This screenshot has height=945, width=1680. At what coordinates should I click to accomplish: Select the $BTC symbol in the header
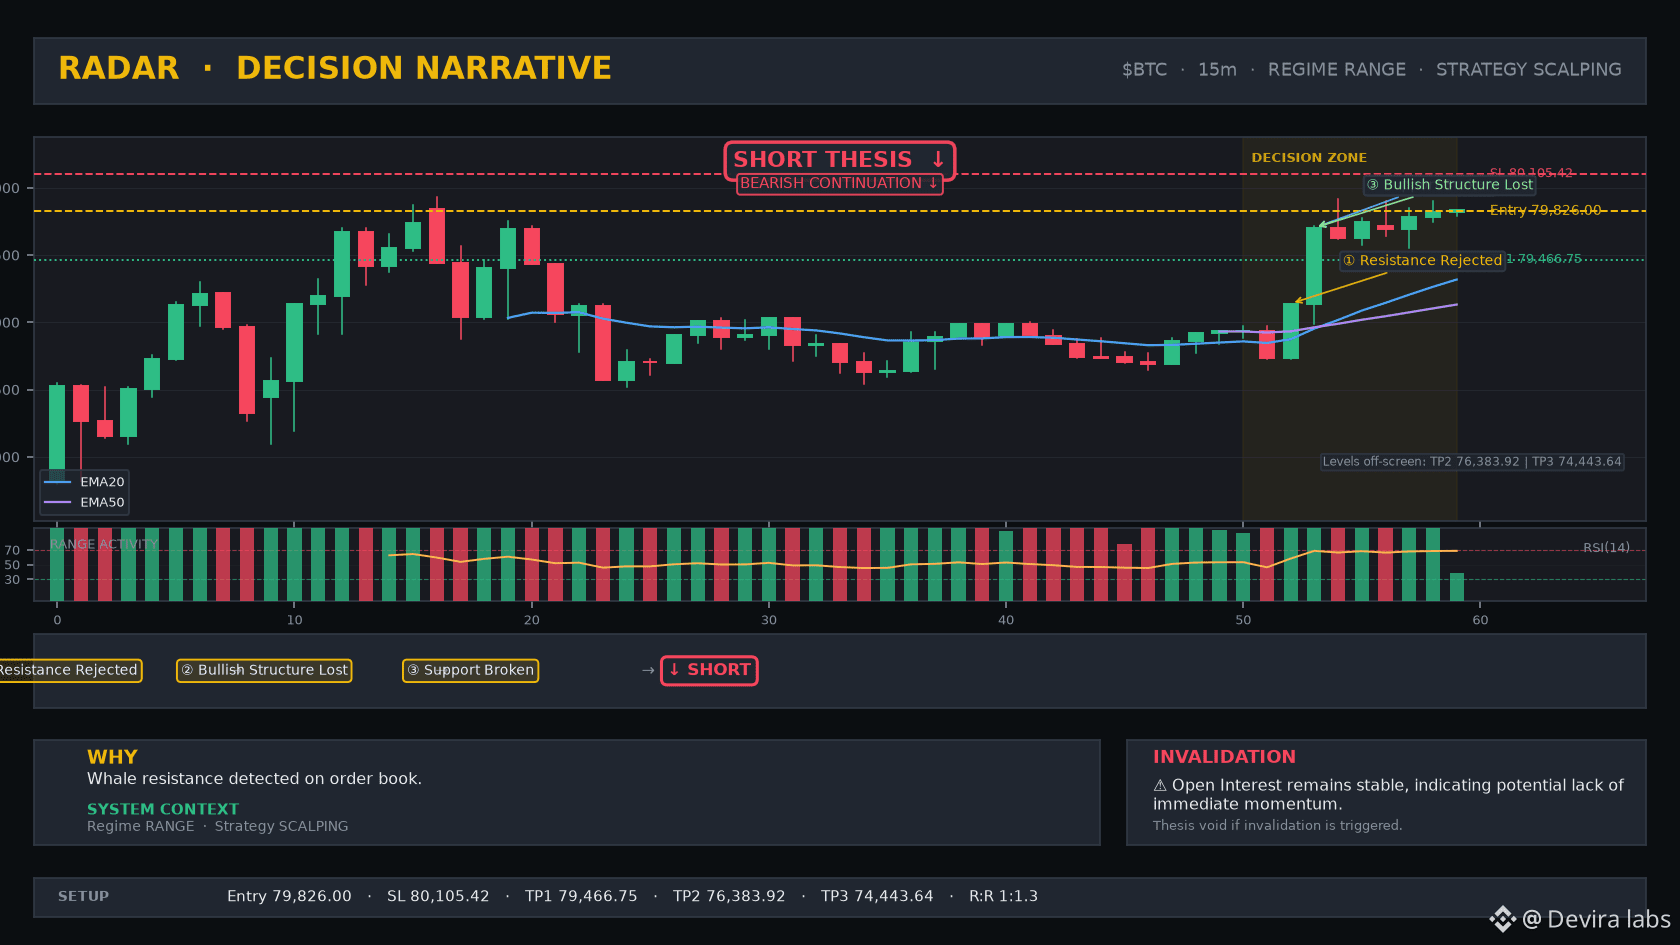point(1144,70)
